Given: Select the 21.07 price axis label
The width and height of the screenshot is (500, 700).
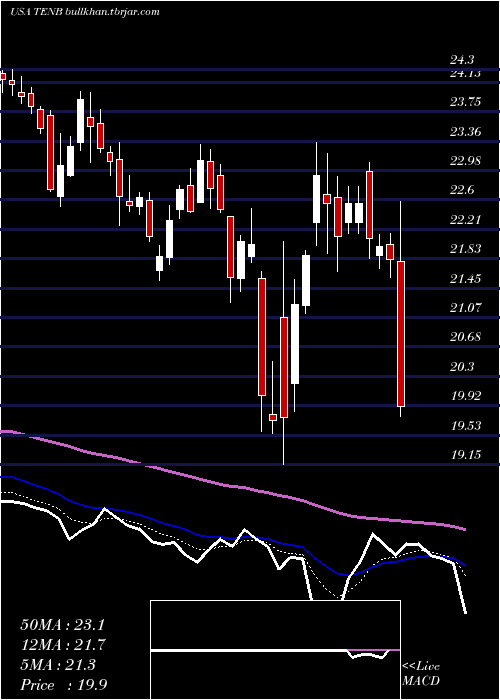Looking at the screenshot, I should (x=466, y=308).
